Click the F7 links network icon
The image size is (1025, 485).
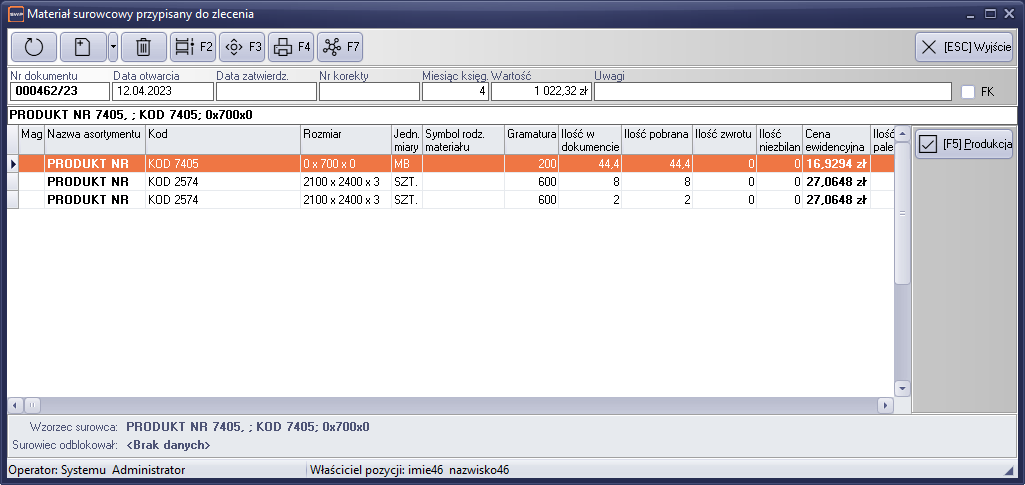pyautogui.click(x=340, y=47)
